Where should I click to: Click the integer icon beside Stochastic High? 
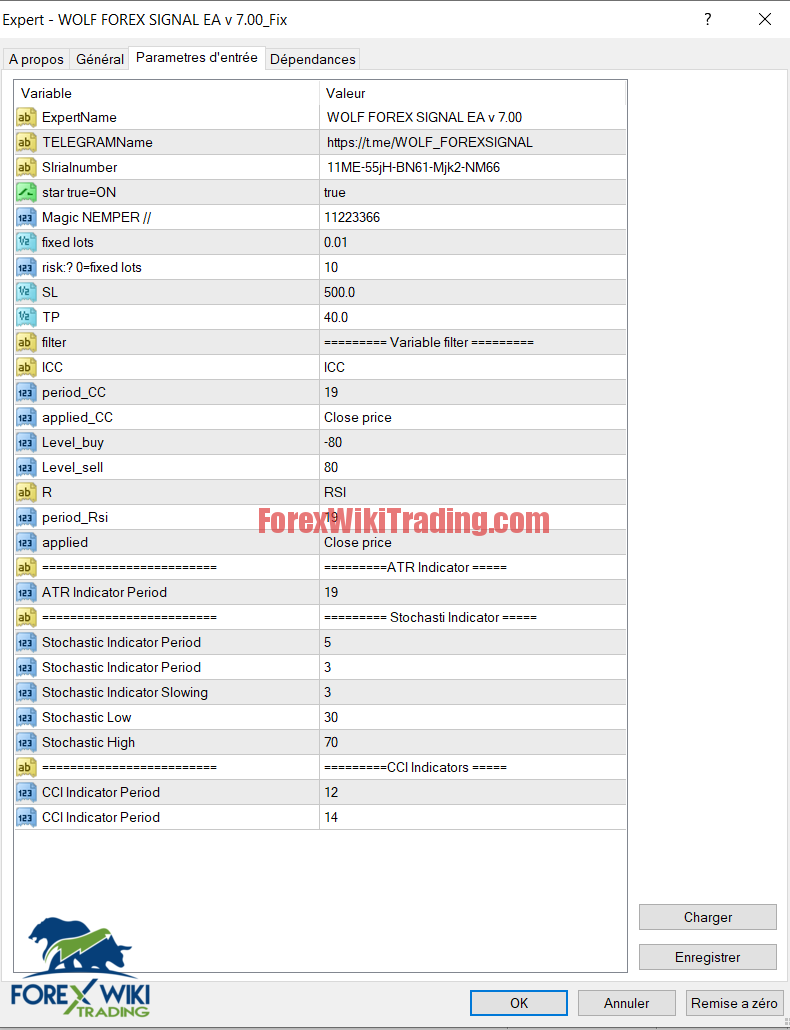tap(26, 742)
